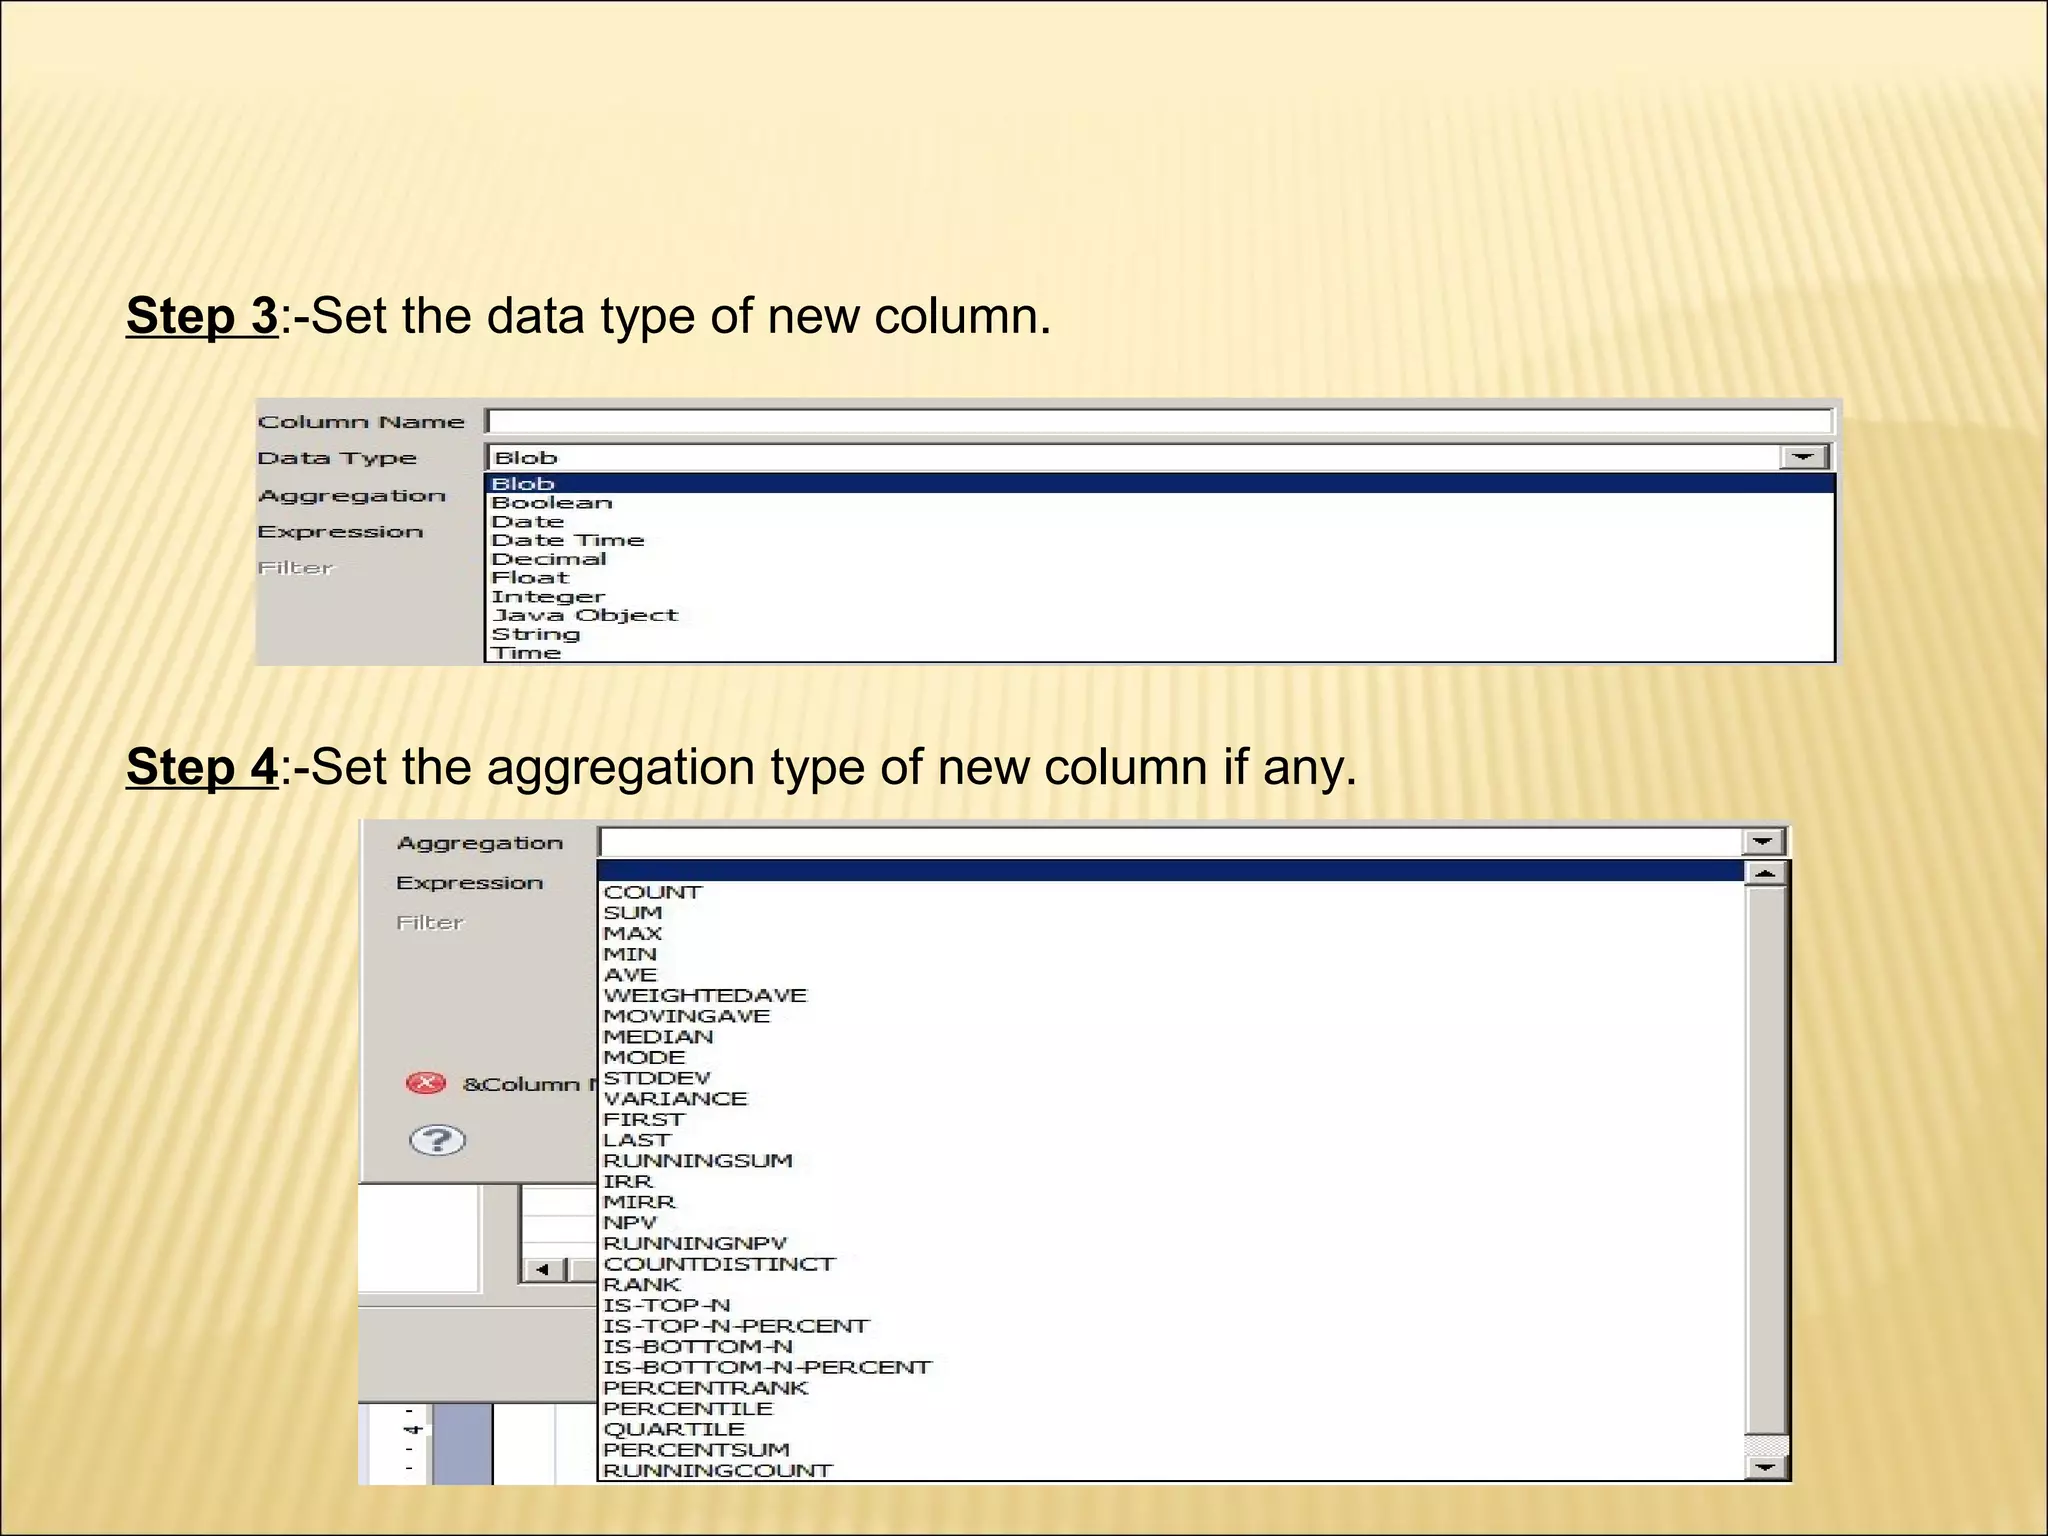Pick Java Object data type
The height and width of the screenshot is (1536, 2048).
[1160, 615]
